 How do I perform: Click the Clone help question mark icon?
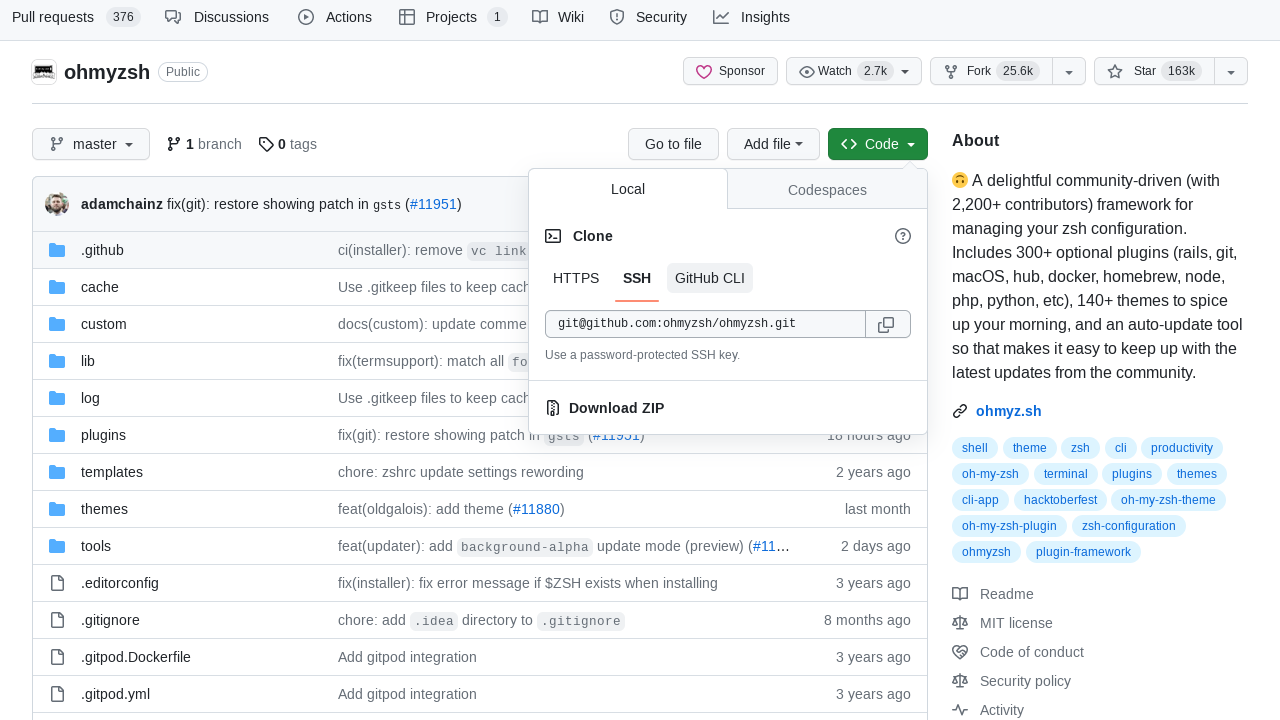coord(903,236)
